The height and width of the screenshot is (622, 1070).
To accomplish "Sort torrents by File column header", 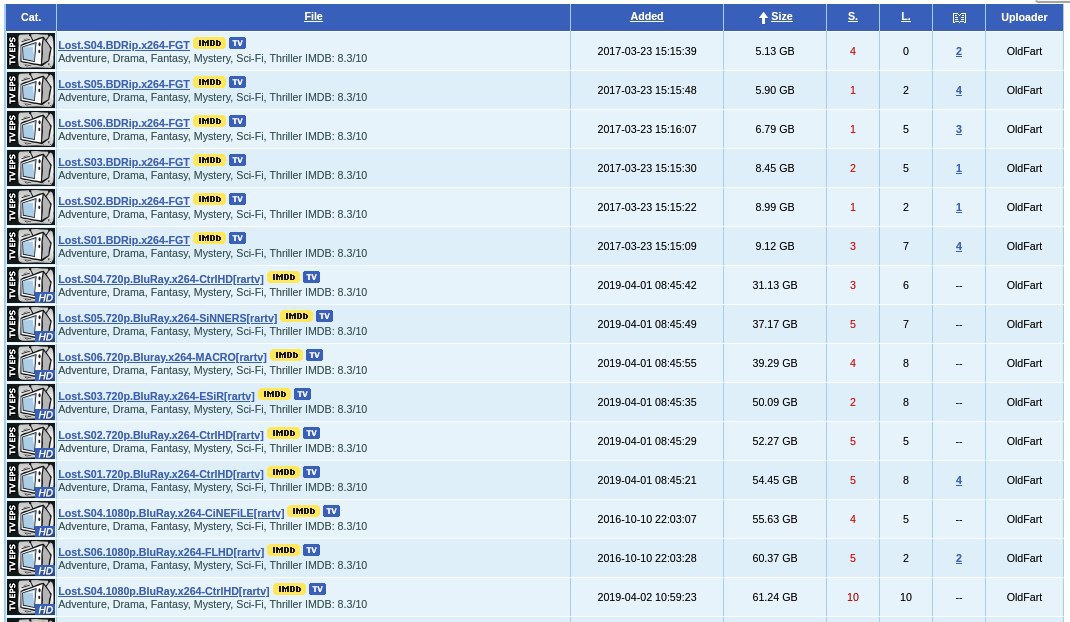I will click(313, 16).
